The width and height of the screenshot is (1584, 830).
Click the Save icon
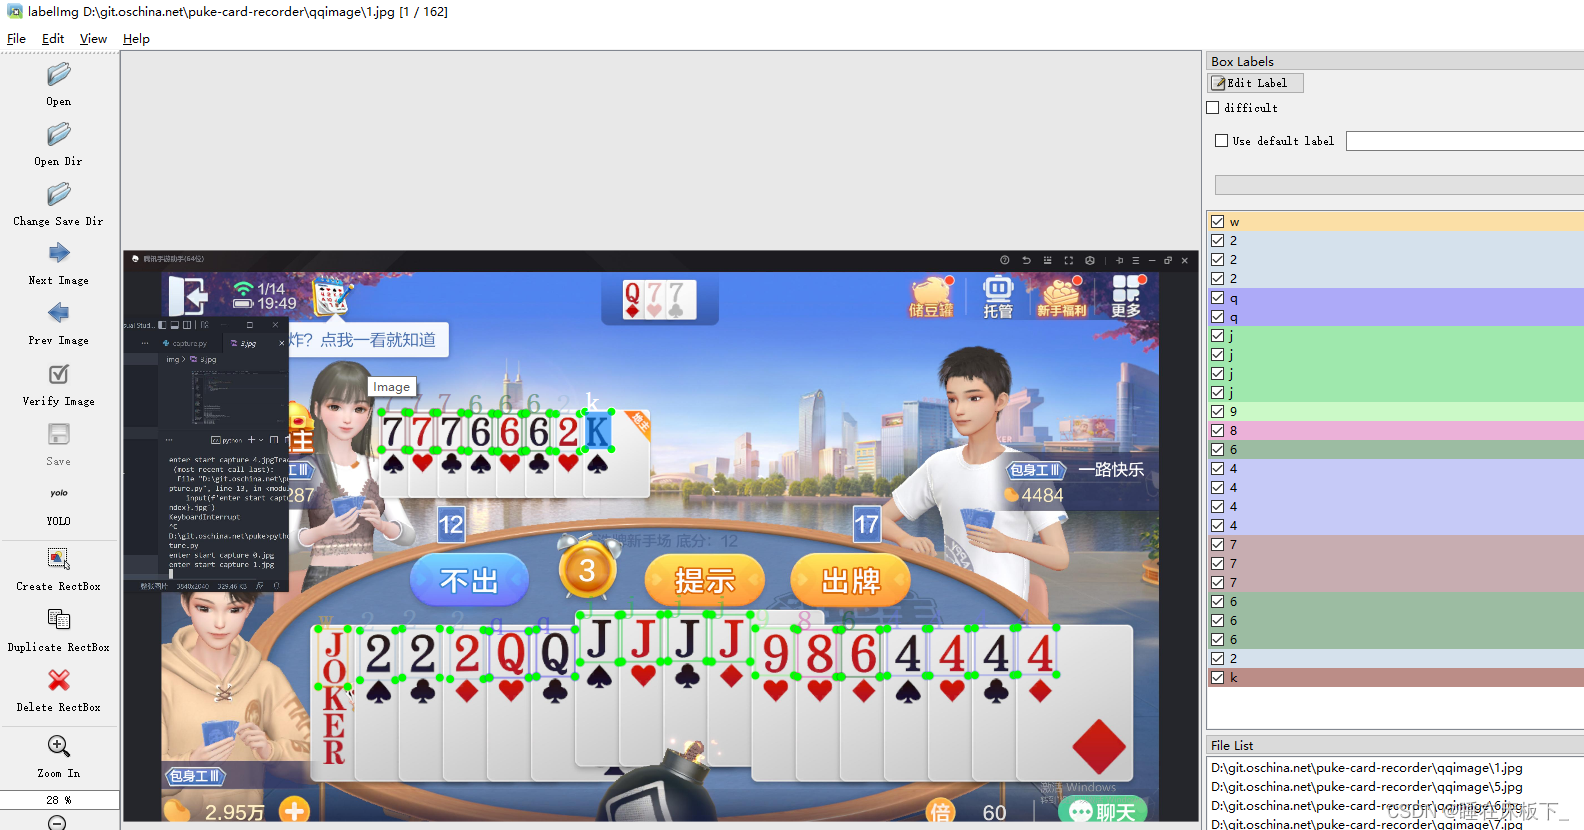pyautogui.click(x=59, y=434)
